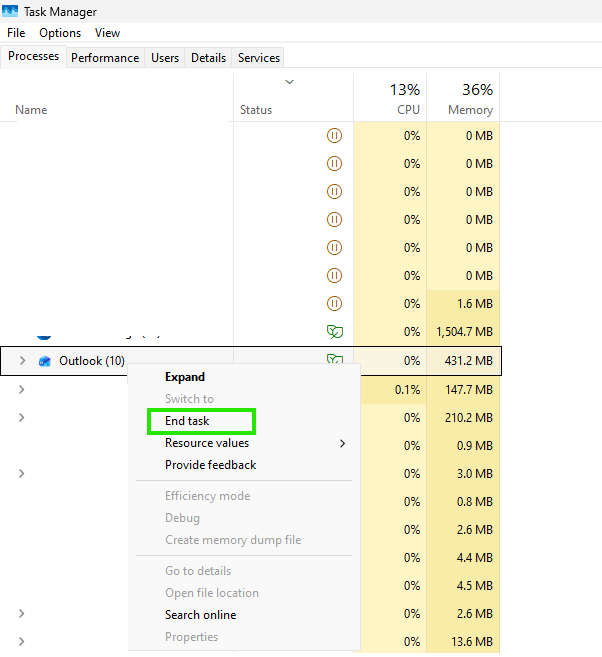Switch to the Performance tab
602x657 pixels.
(x=105, y=58)
